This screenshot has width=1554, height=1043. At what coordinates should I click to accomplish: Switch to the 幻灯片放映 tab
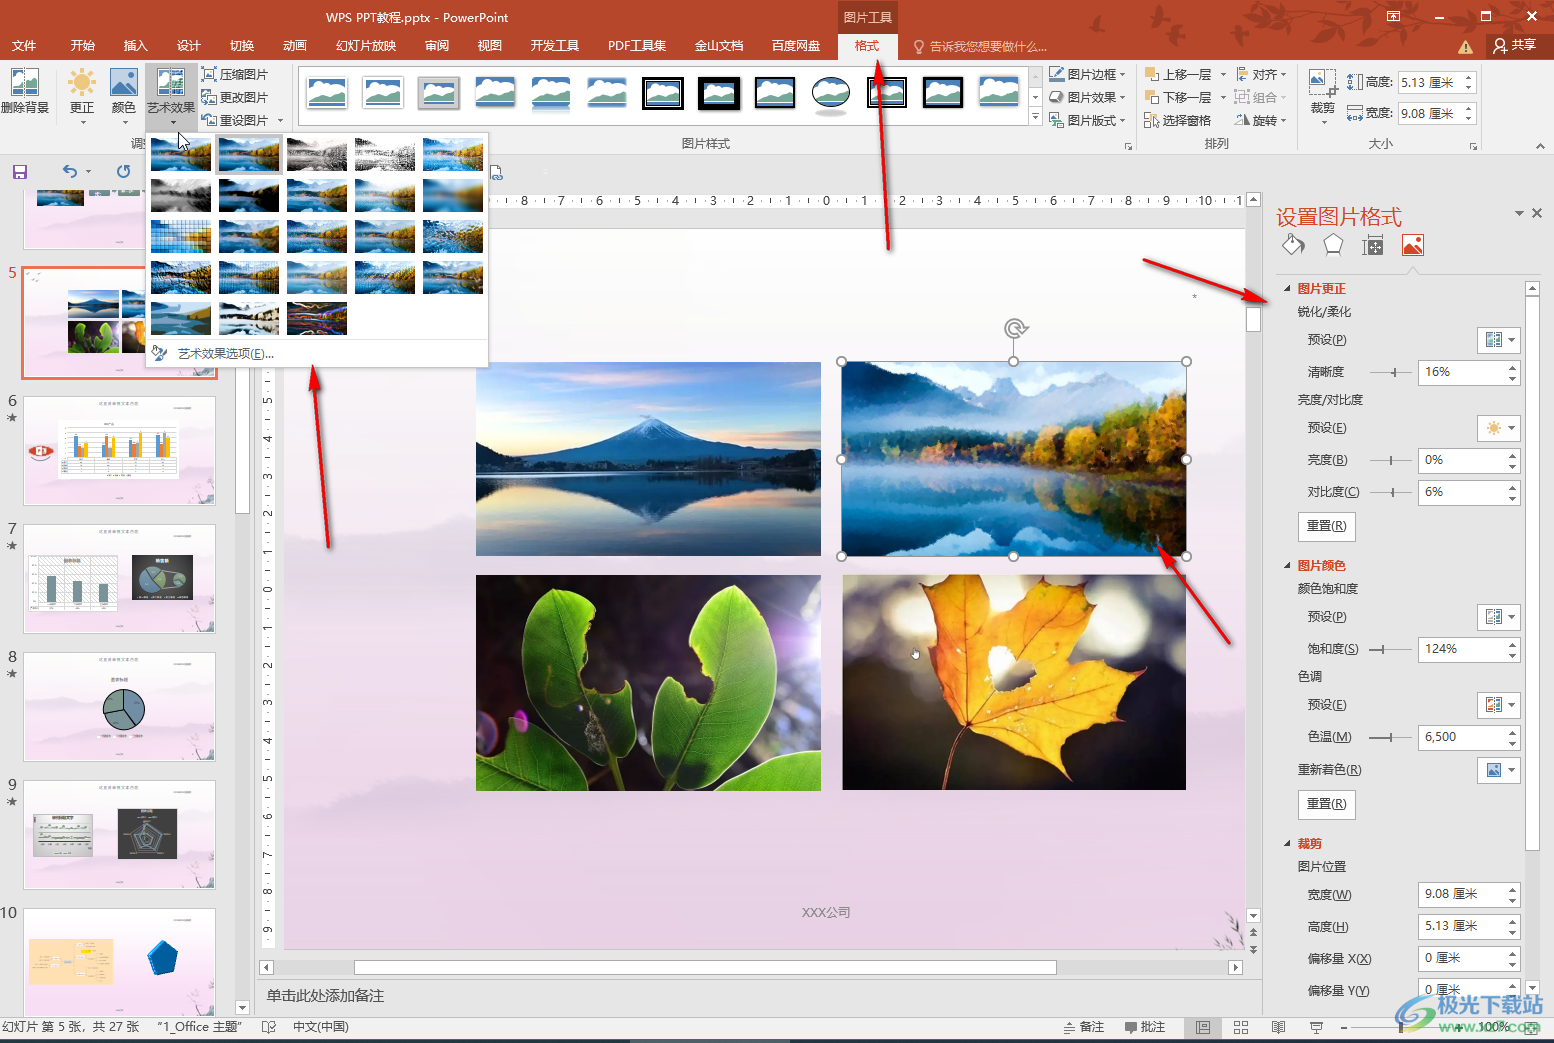[x=366, y=46]
